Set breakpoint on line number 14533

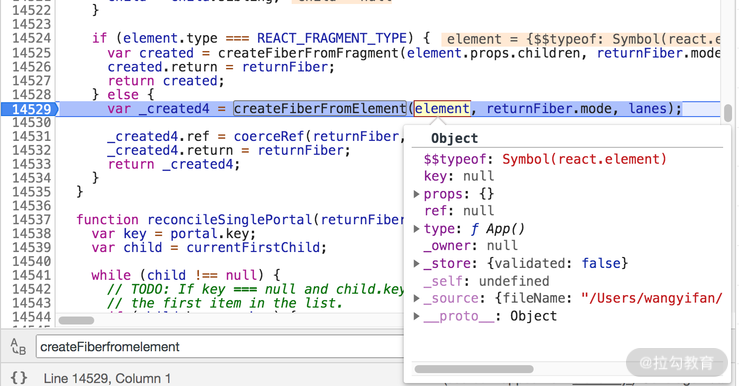(x=31, y=164)
